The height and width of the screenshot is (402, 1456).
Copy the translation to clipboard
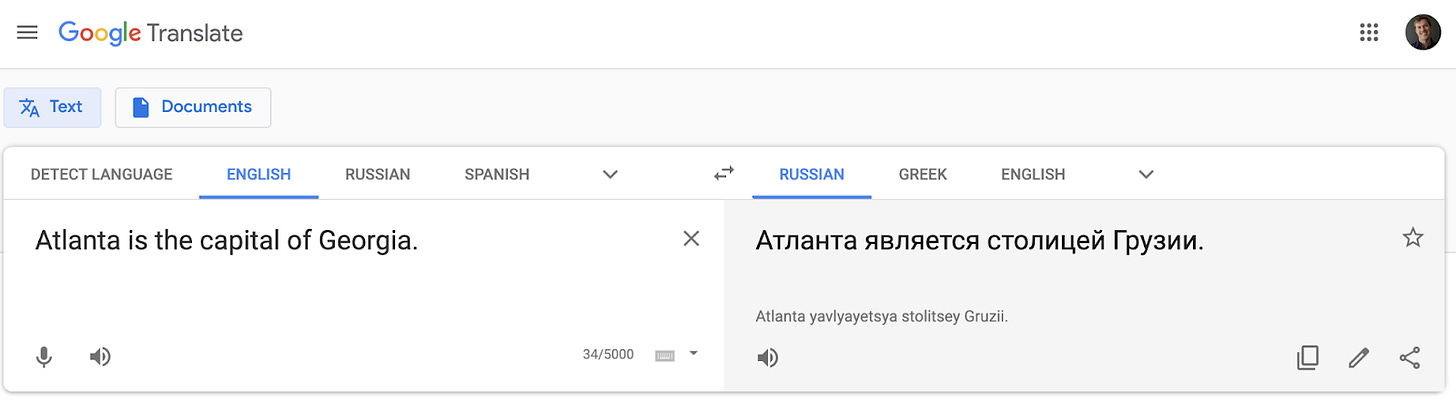pos(1307,357)
